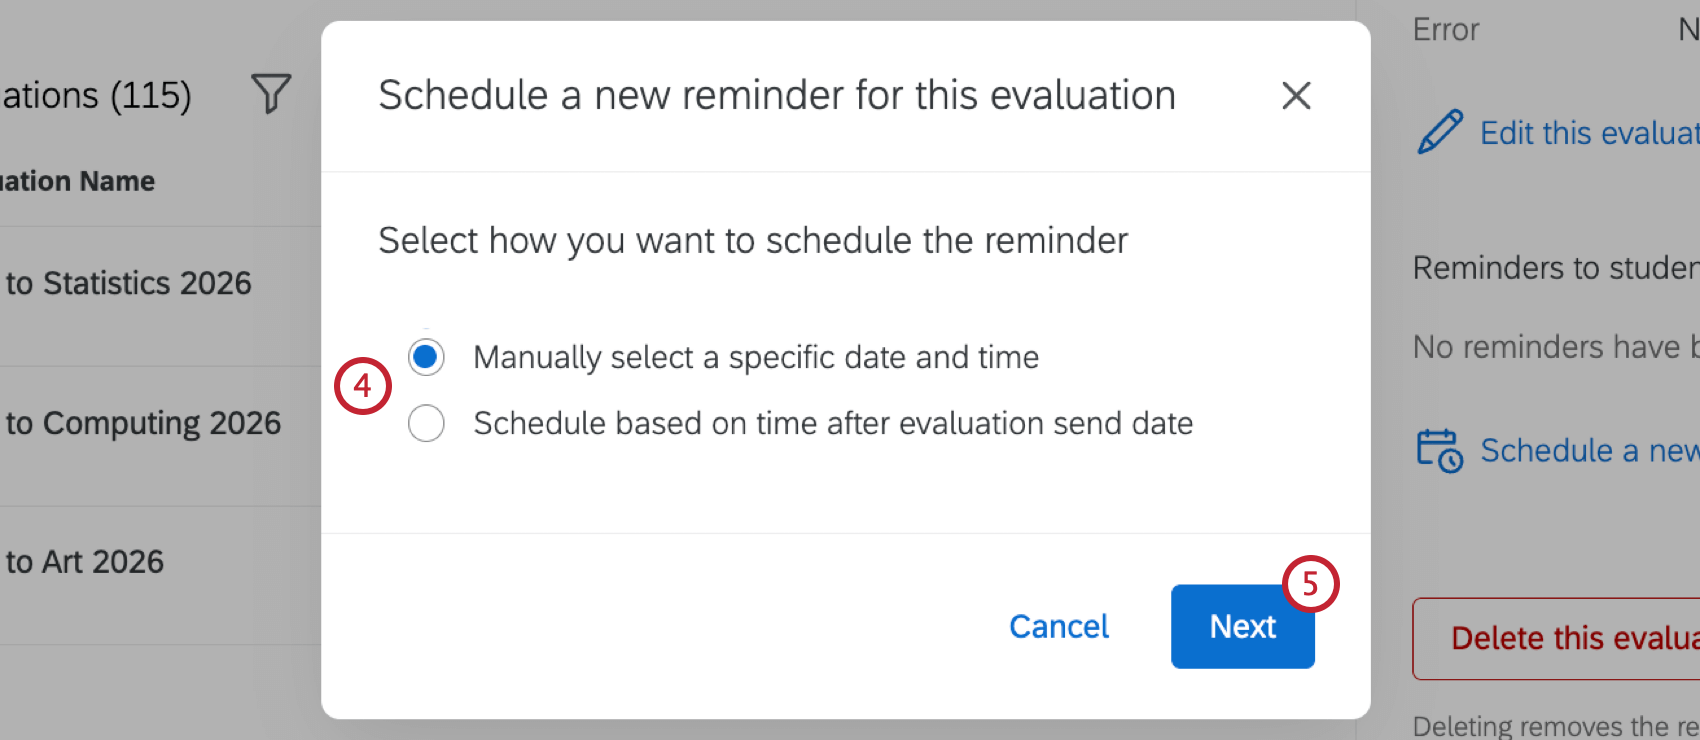Image resolution: width=1700 pixels, height=740 pixels.
Task: Click the 'Schedule based on time after' label
Action: [833, 423]
